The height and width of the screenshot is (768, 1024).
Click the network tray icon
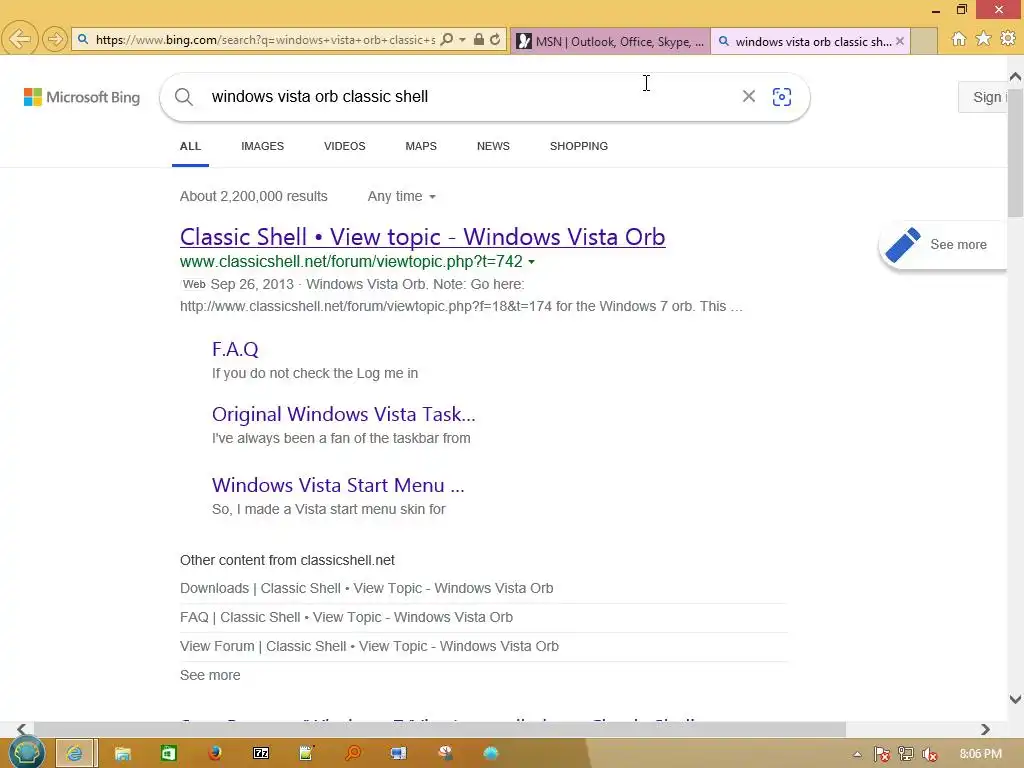point(906,754)
